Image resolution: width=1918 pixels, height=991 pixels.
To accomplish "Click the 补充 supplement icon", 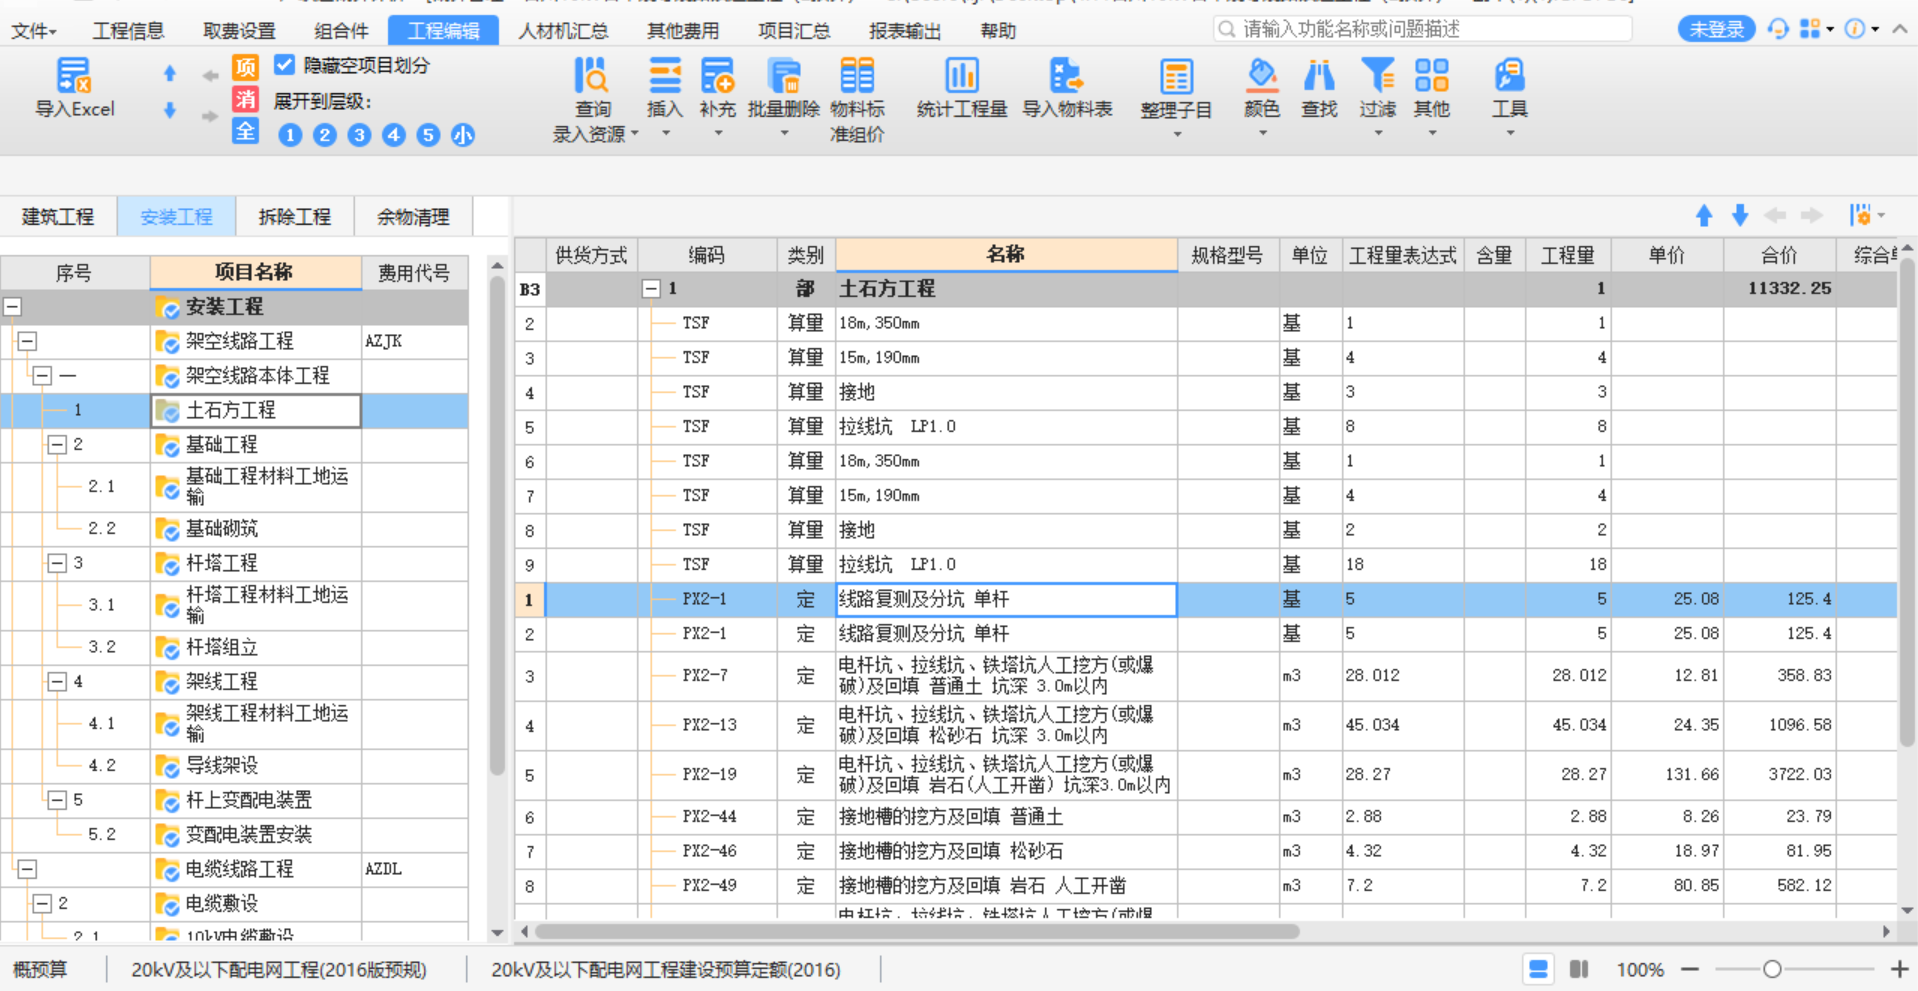I will point(718,75).
